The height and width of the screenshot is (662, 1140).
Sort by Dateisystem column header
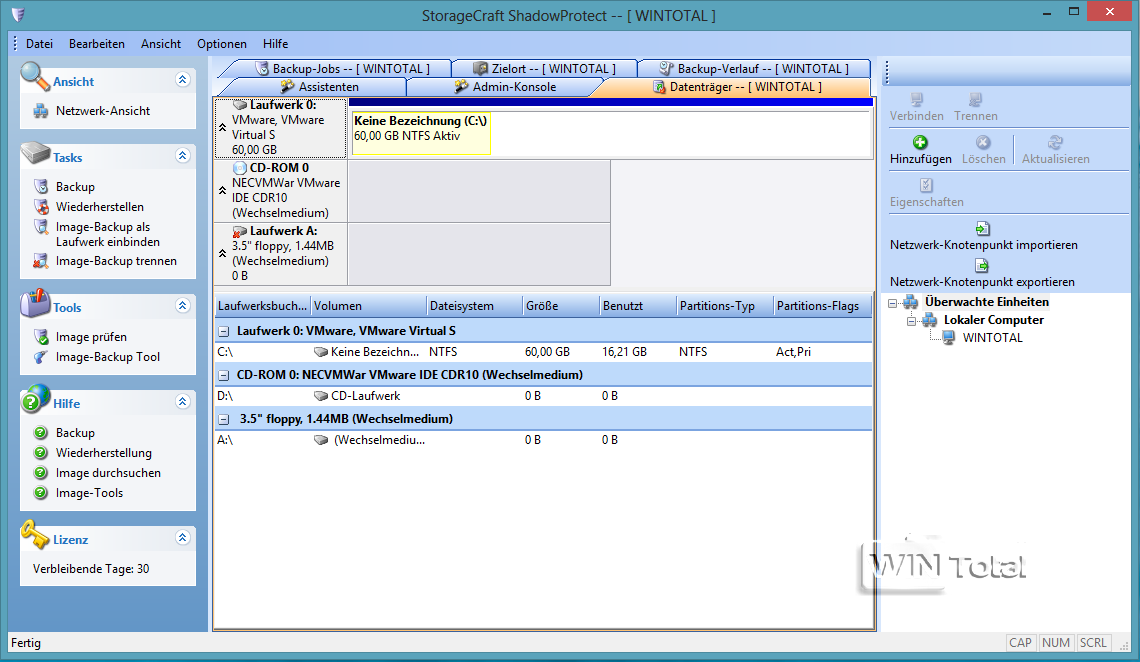474,306
